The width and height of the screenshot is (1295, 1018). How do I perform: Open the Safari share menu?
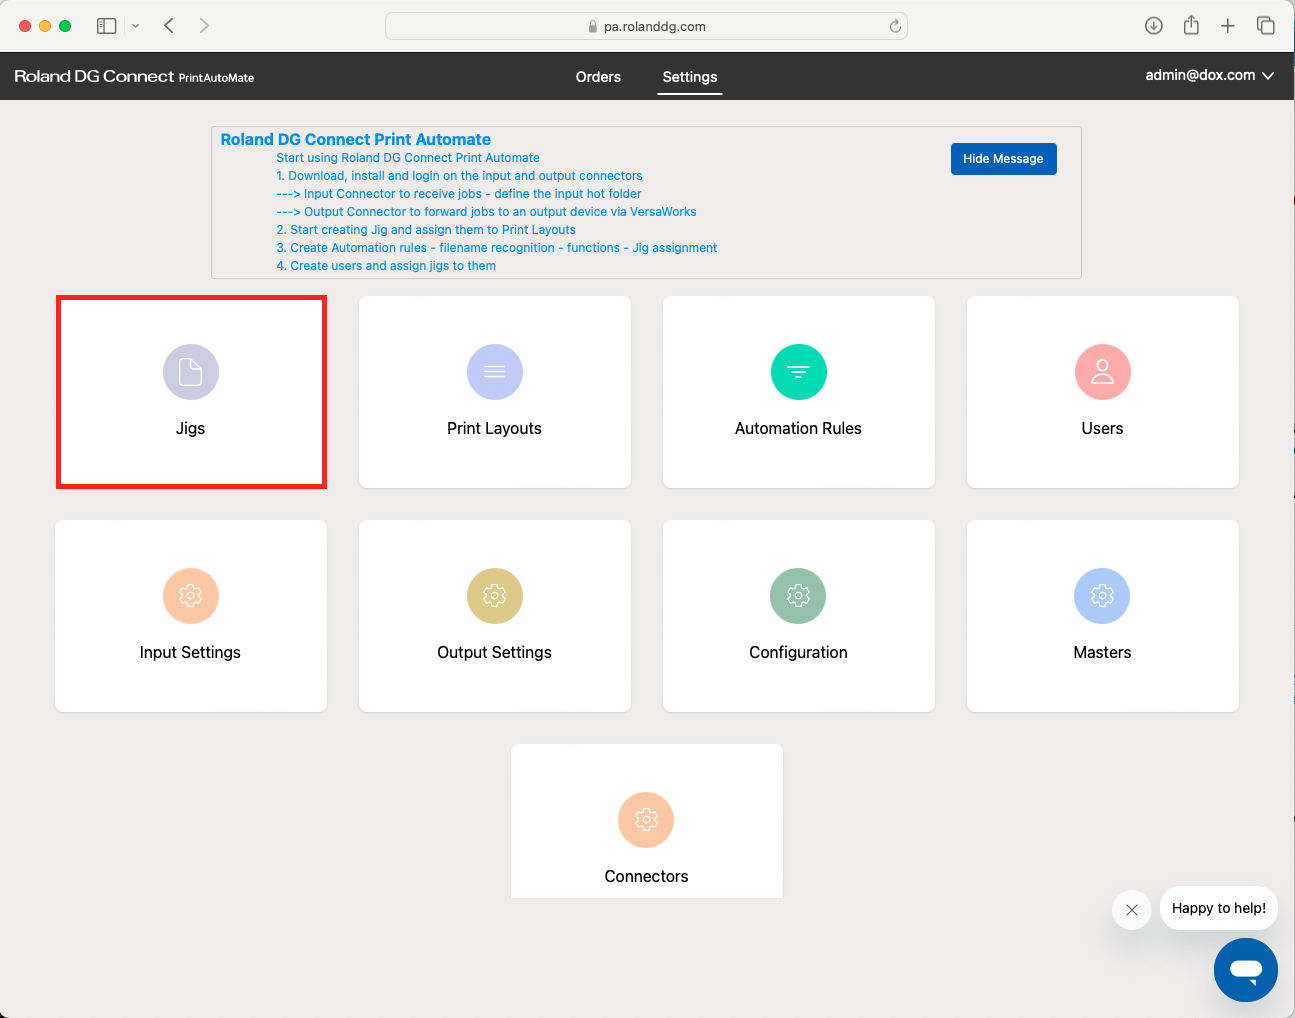1191,26
